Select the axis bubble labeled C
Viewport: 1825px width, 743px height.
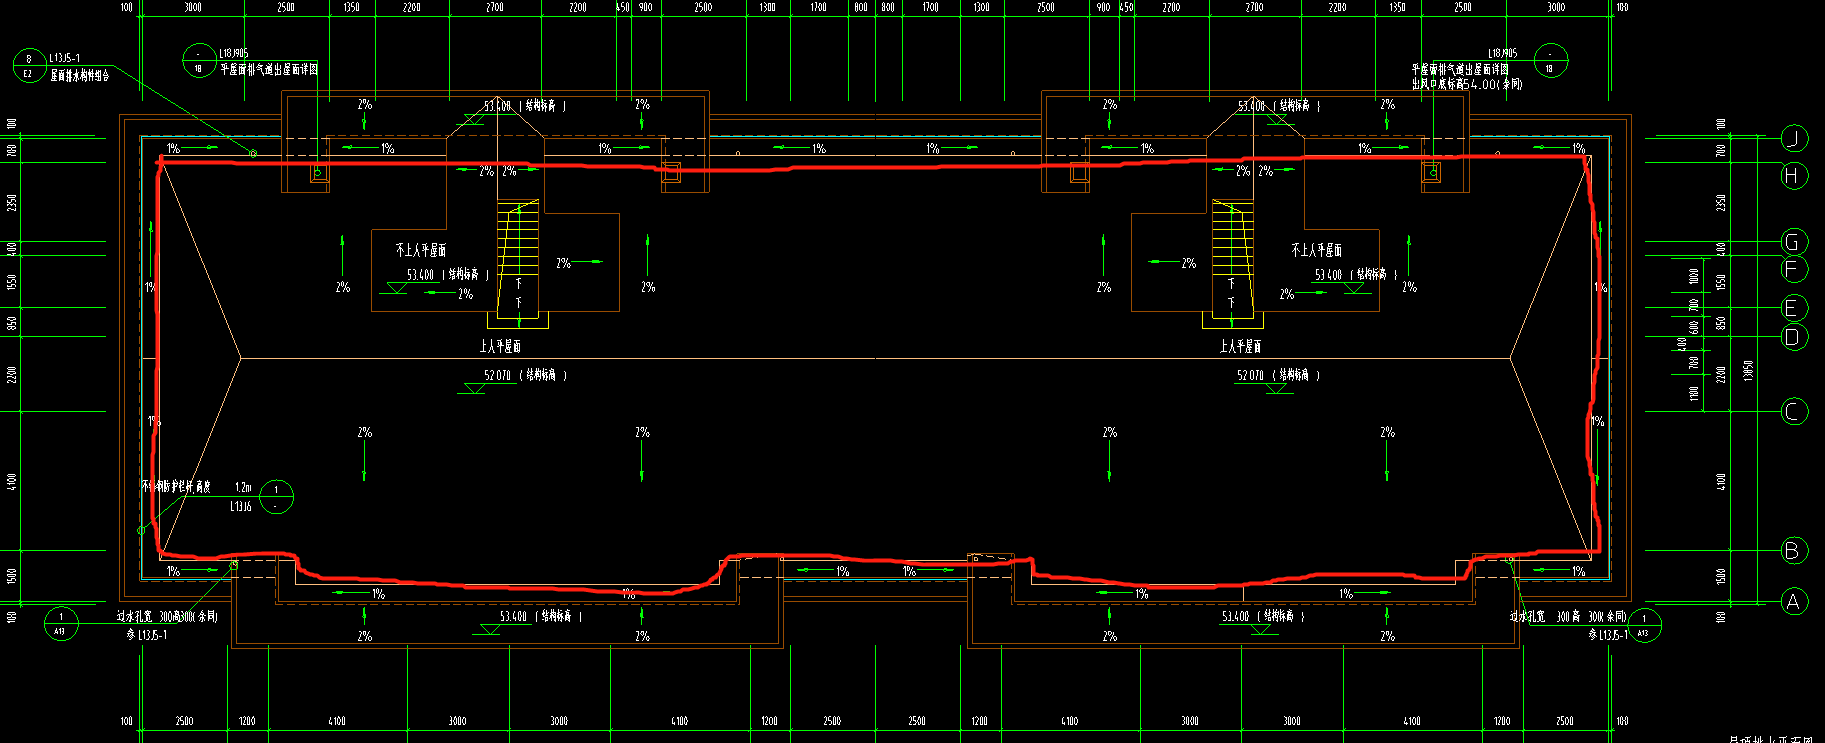point(1795,411)
